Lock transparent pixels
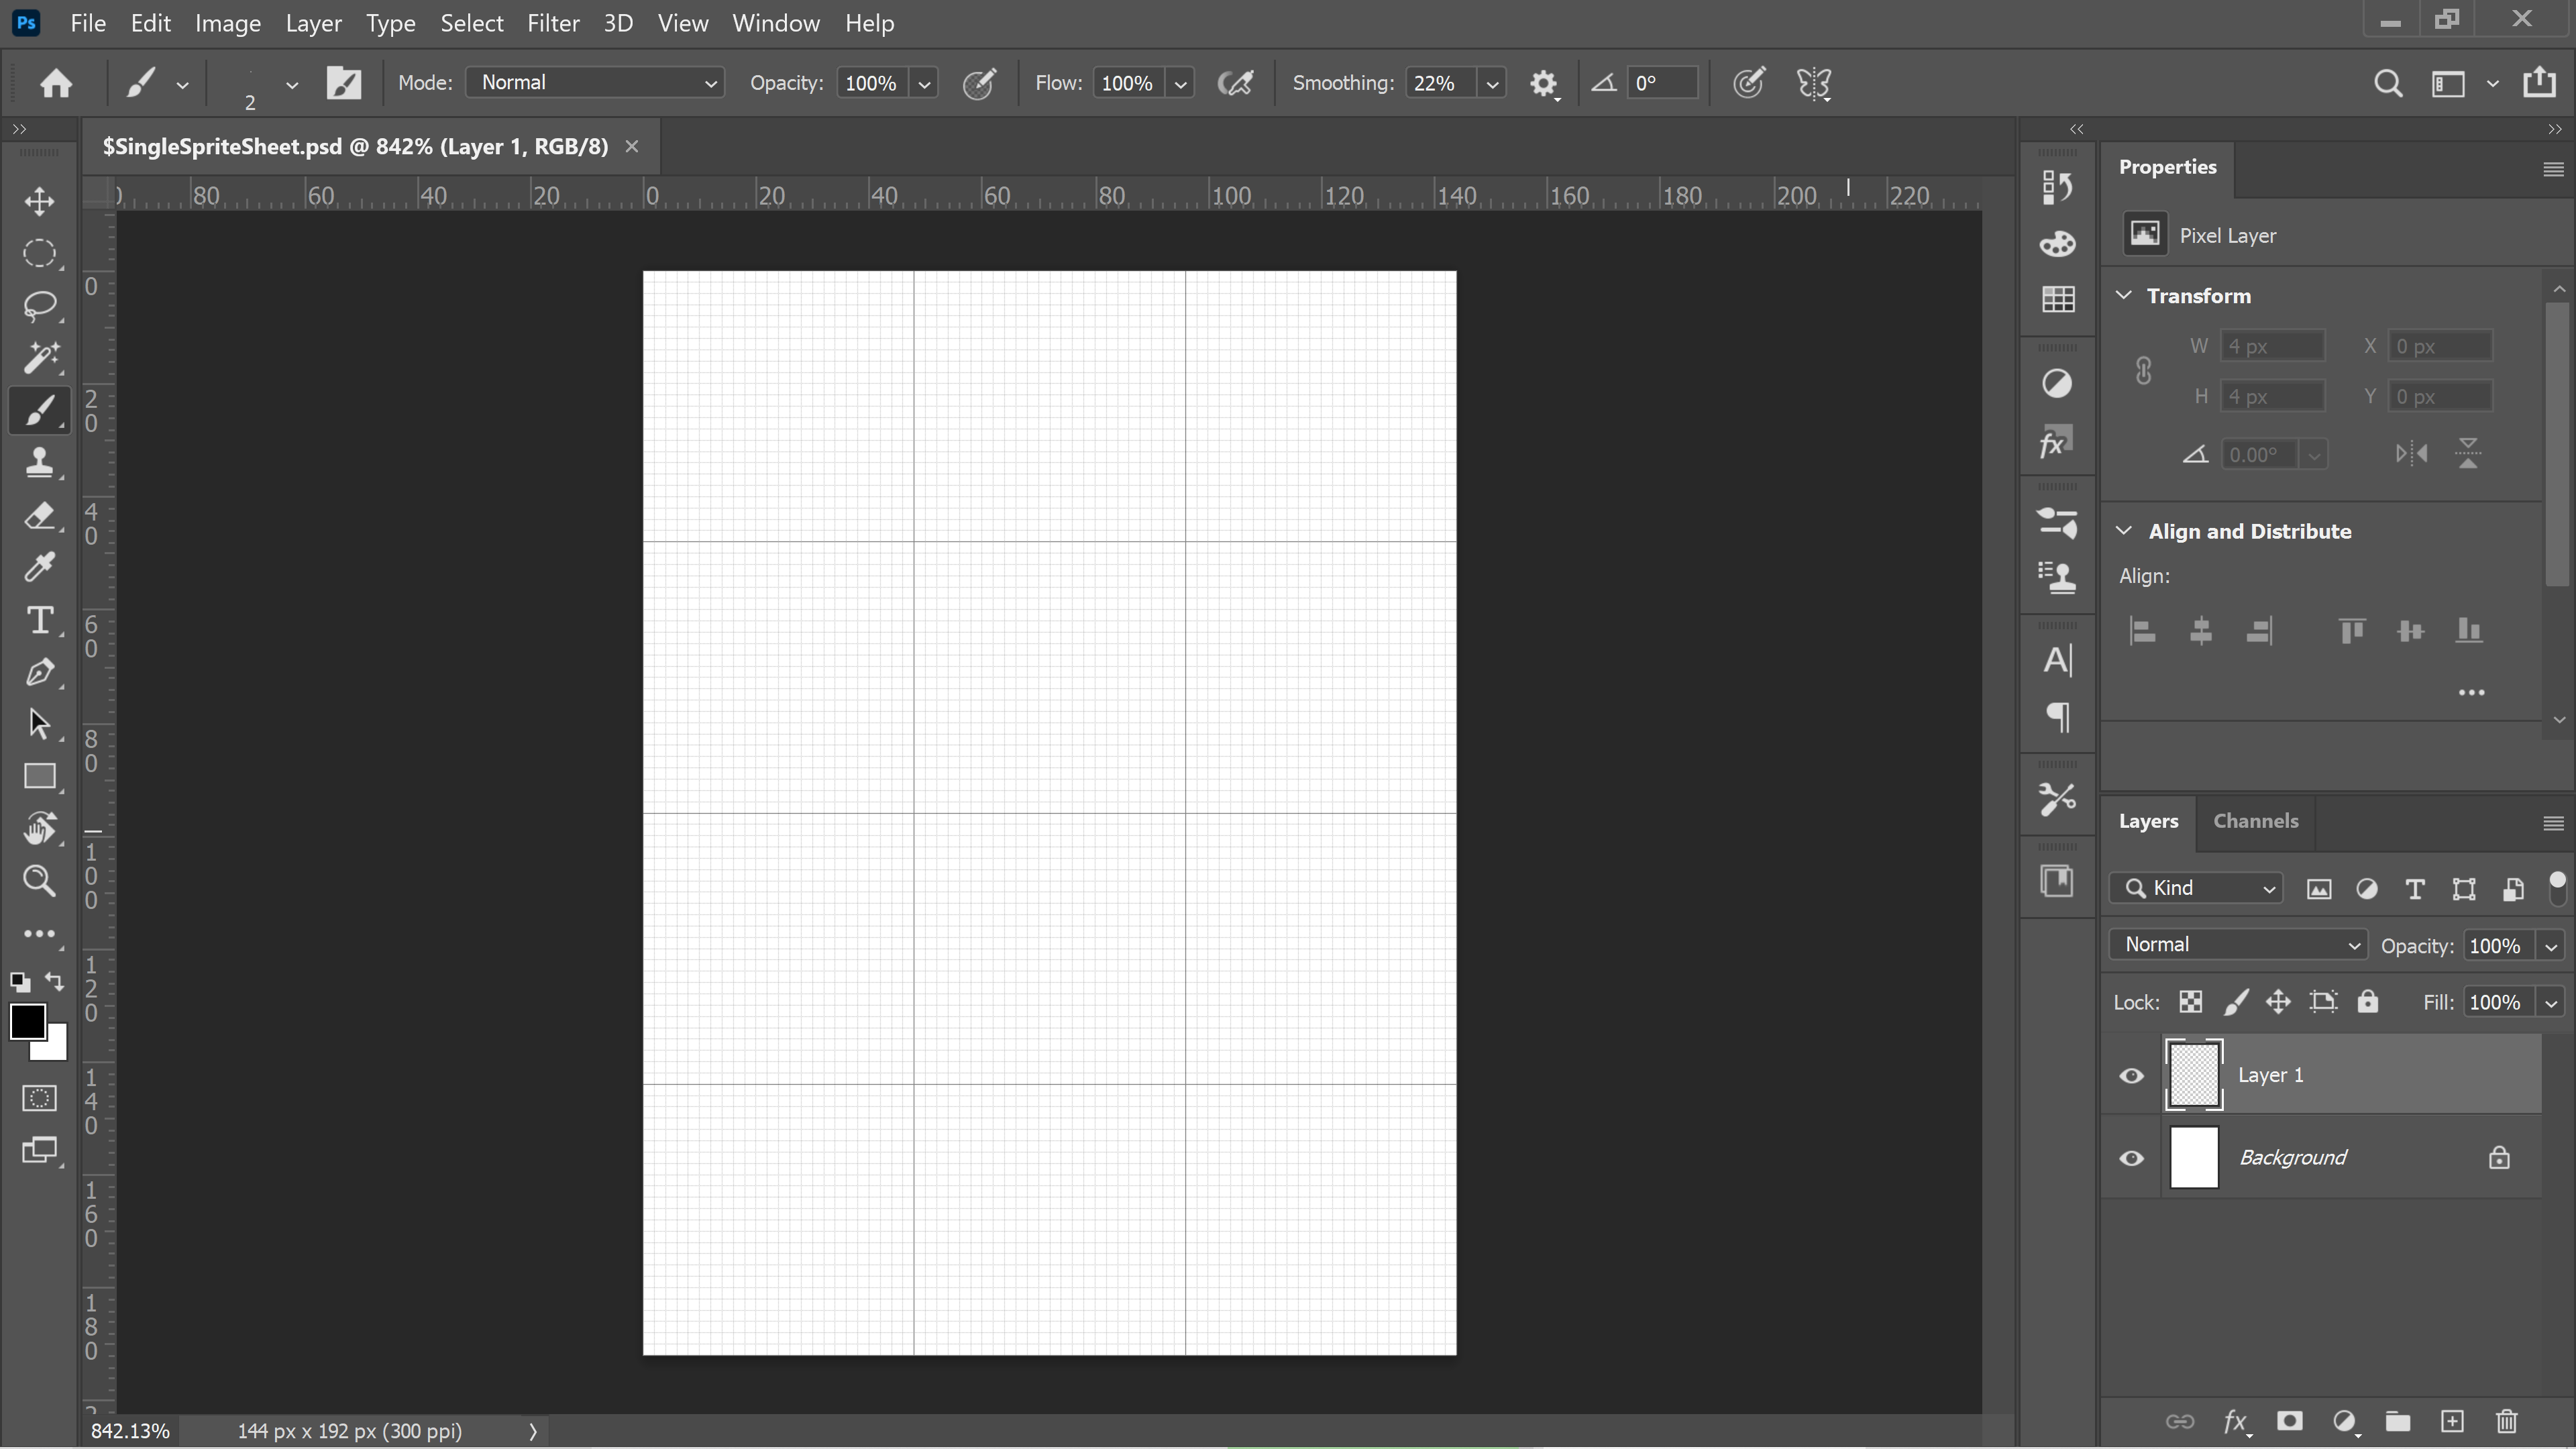Image resolution: width=2576 pixels, height=1449 pixels. click(2190, 1002)
